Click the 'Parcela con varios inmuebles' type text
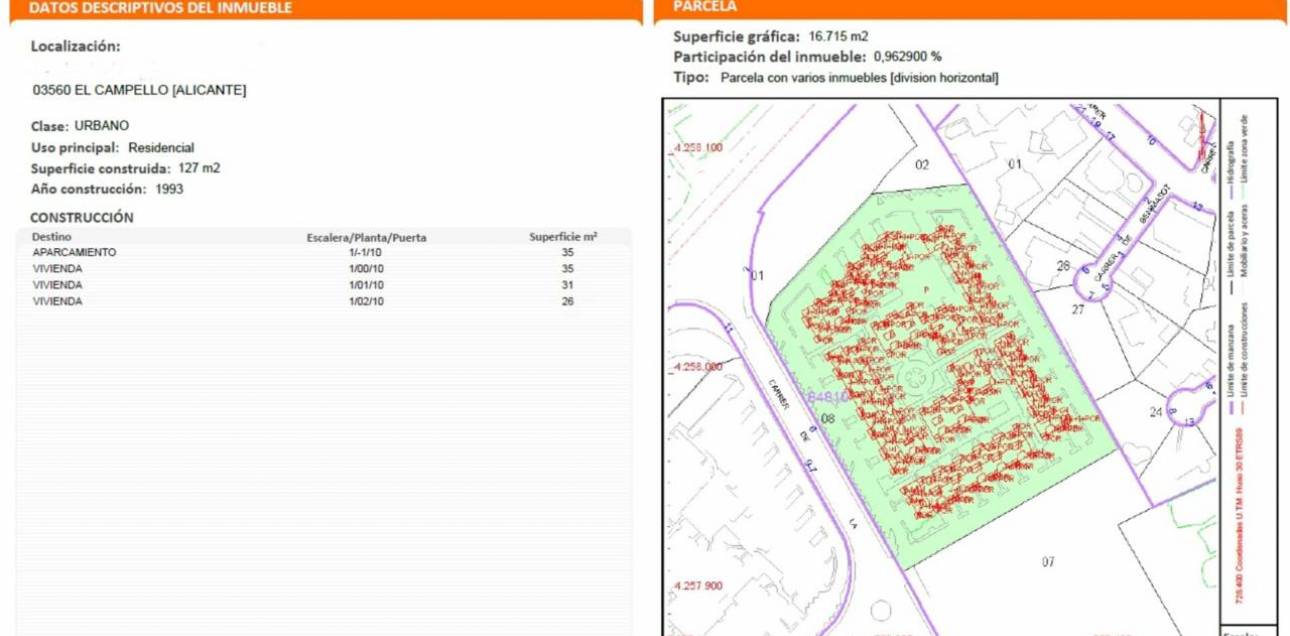This screenshot has width=1290, height=636. 859,78
